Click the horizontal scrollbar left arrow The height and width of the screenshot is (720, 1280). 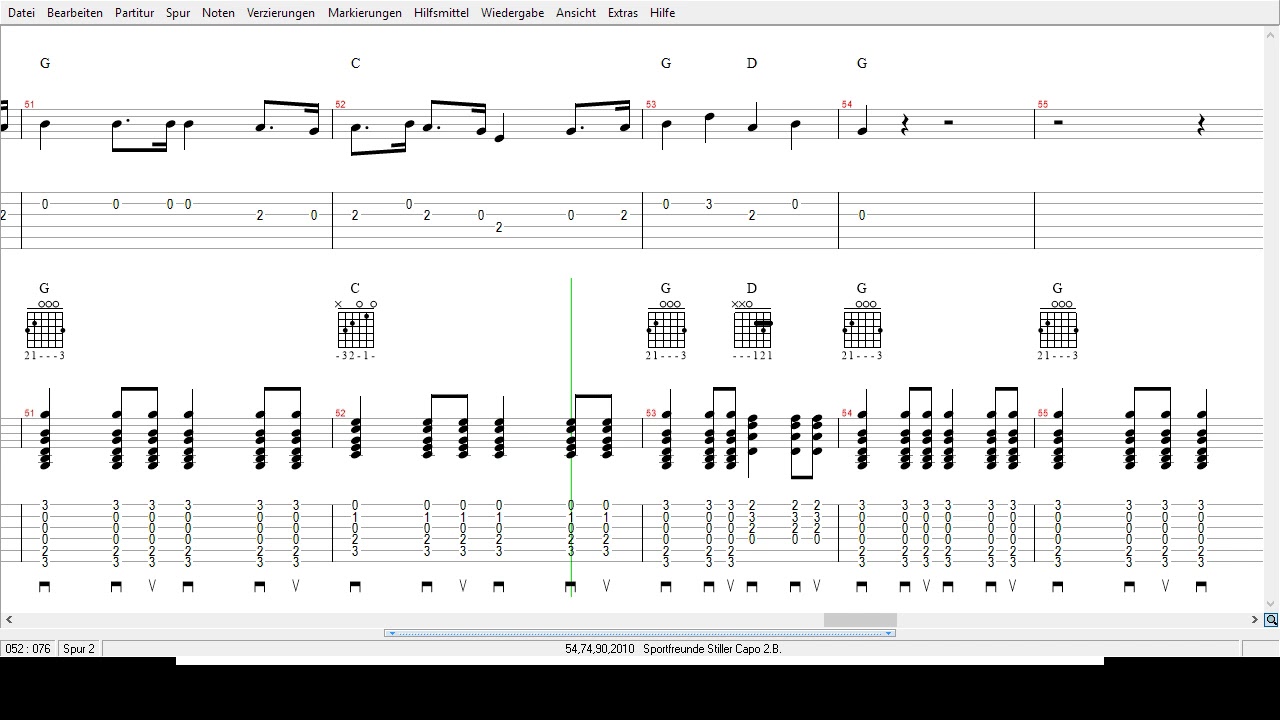click(9, 620)
